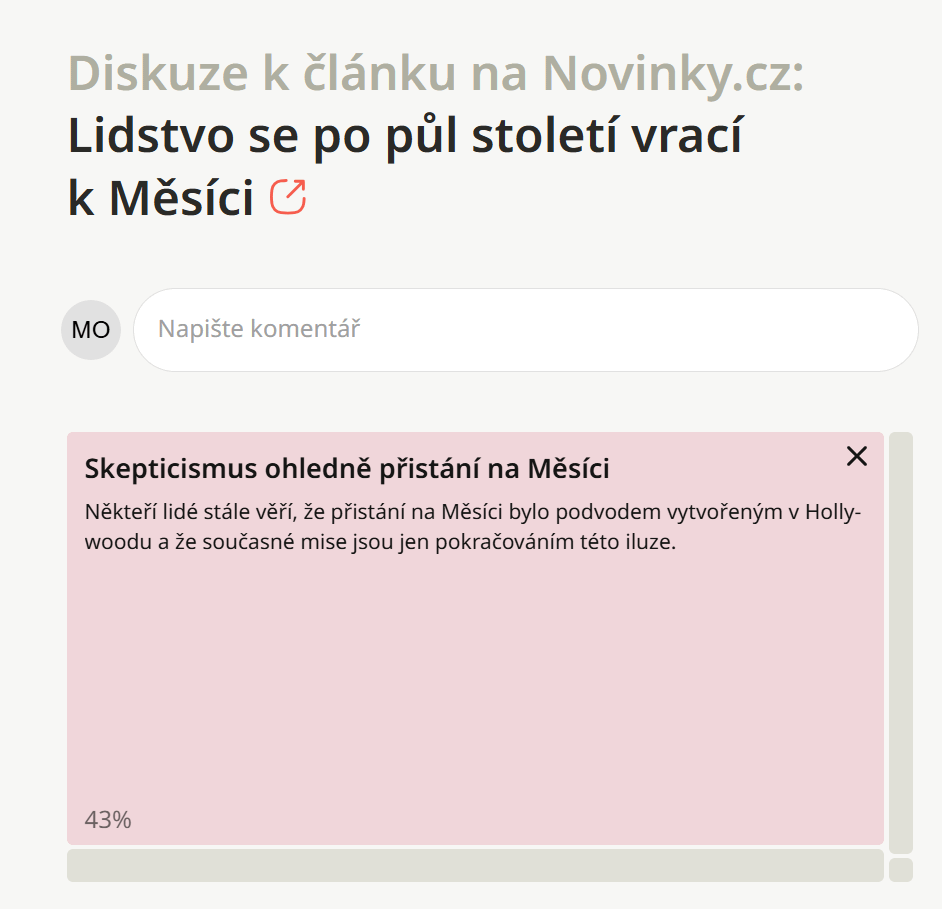942x909 pixels.
Task: Click the 43% label on the card
Action: pos(108,820)
